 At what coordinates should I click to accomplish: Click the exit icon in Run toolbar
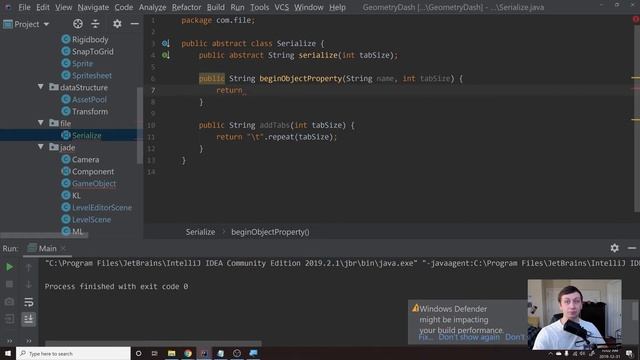click(x=9, y=319)
